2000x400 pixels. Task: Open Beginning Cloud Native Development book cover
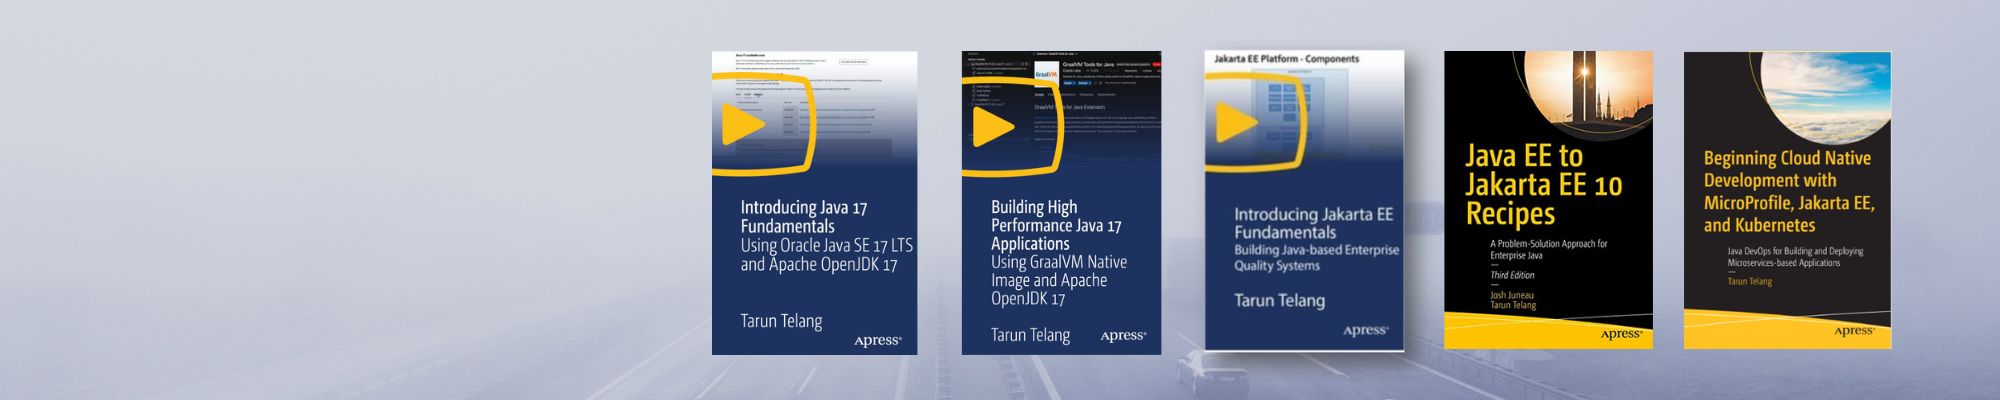coord(1787,200)
